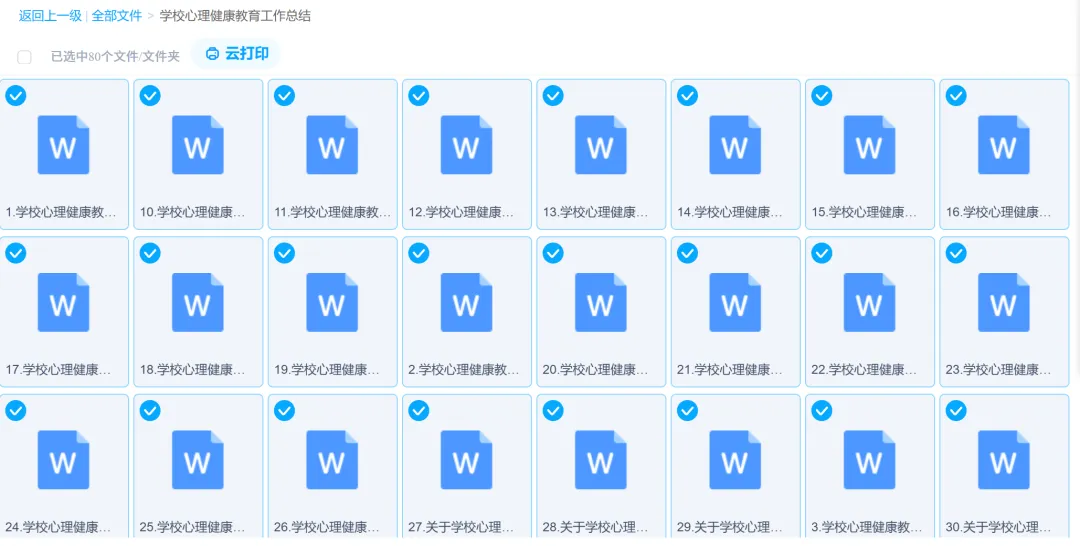Image resolution: width=1080 pixels, height=546 pixels.
Task: Open Word icon of file 13.学校心理健康
Action: tap(601, 145)
